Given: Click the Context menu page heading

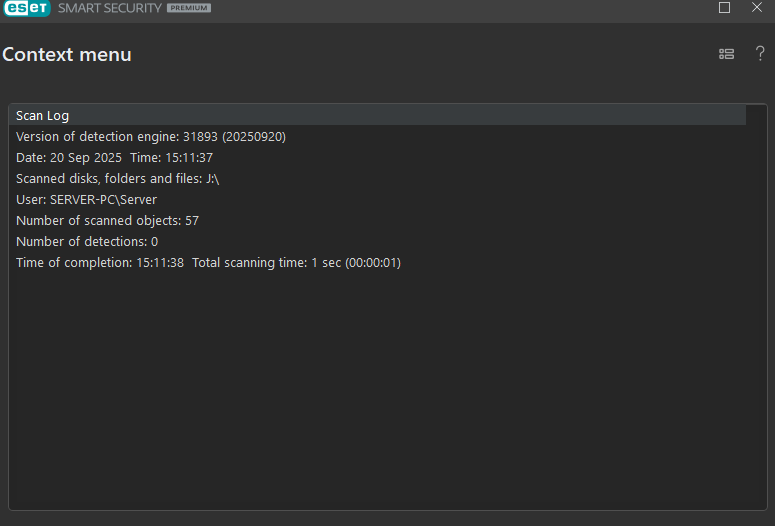Looking at the screenshot, I should (x=67, y=54).
